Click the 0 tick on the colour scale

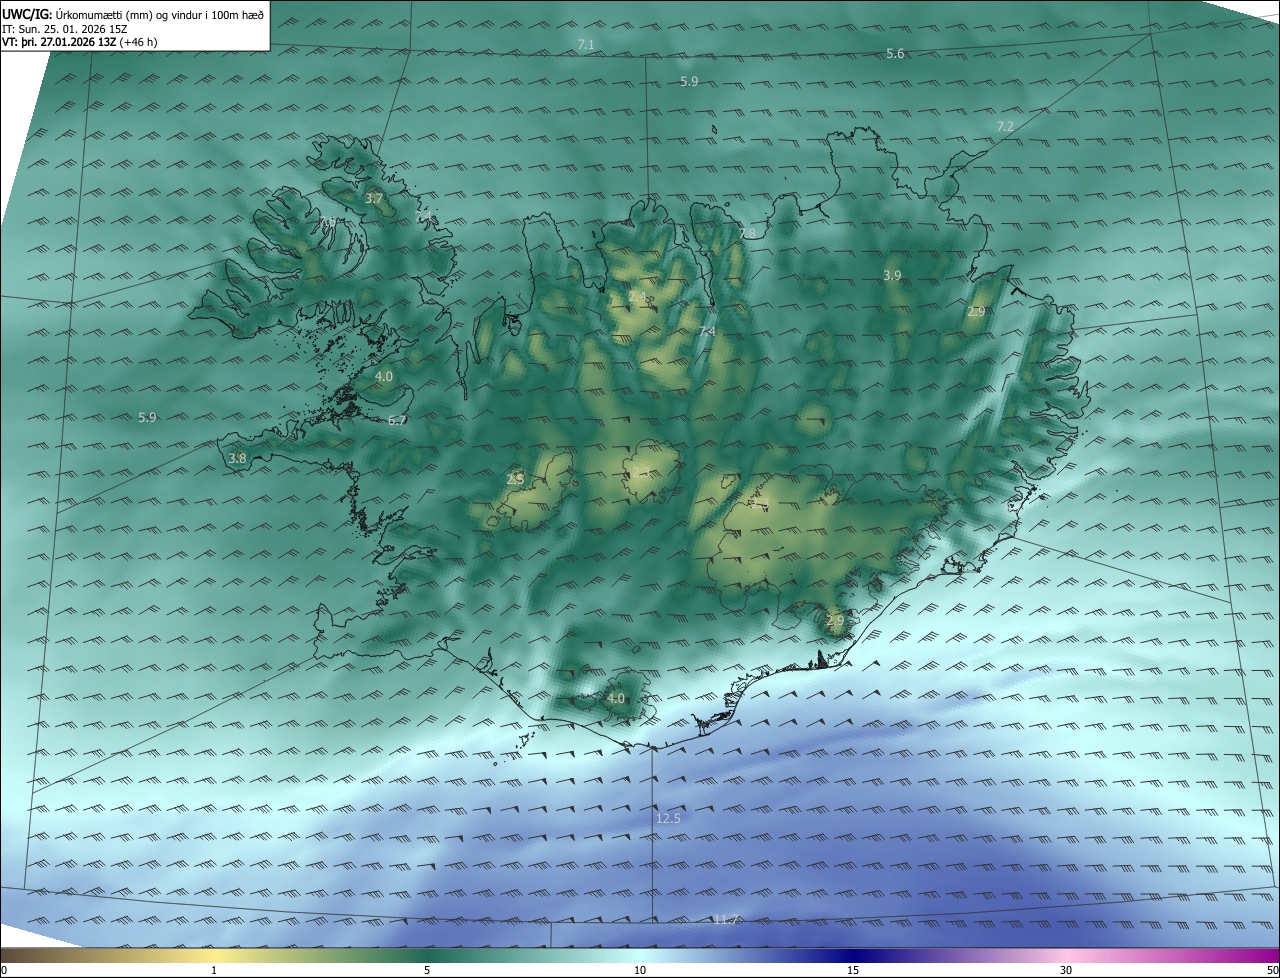pyautogui.click(x=4, y=970)
